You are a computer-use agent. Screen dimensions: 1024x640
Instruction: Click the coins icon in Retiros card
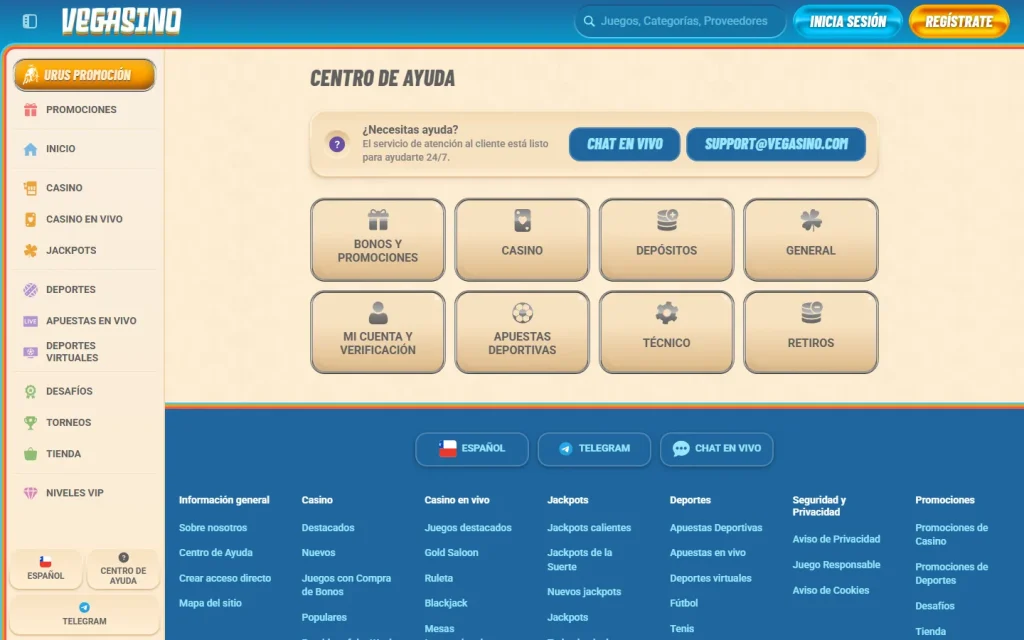click(x=811, y=313)
